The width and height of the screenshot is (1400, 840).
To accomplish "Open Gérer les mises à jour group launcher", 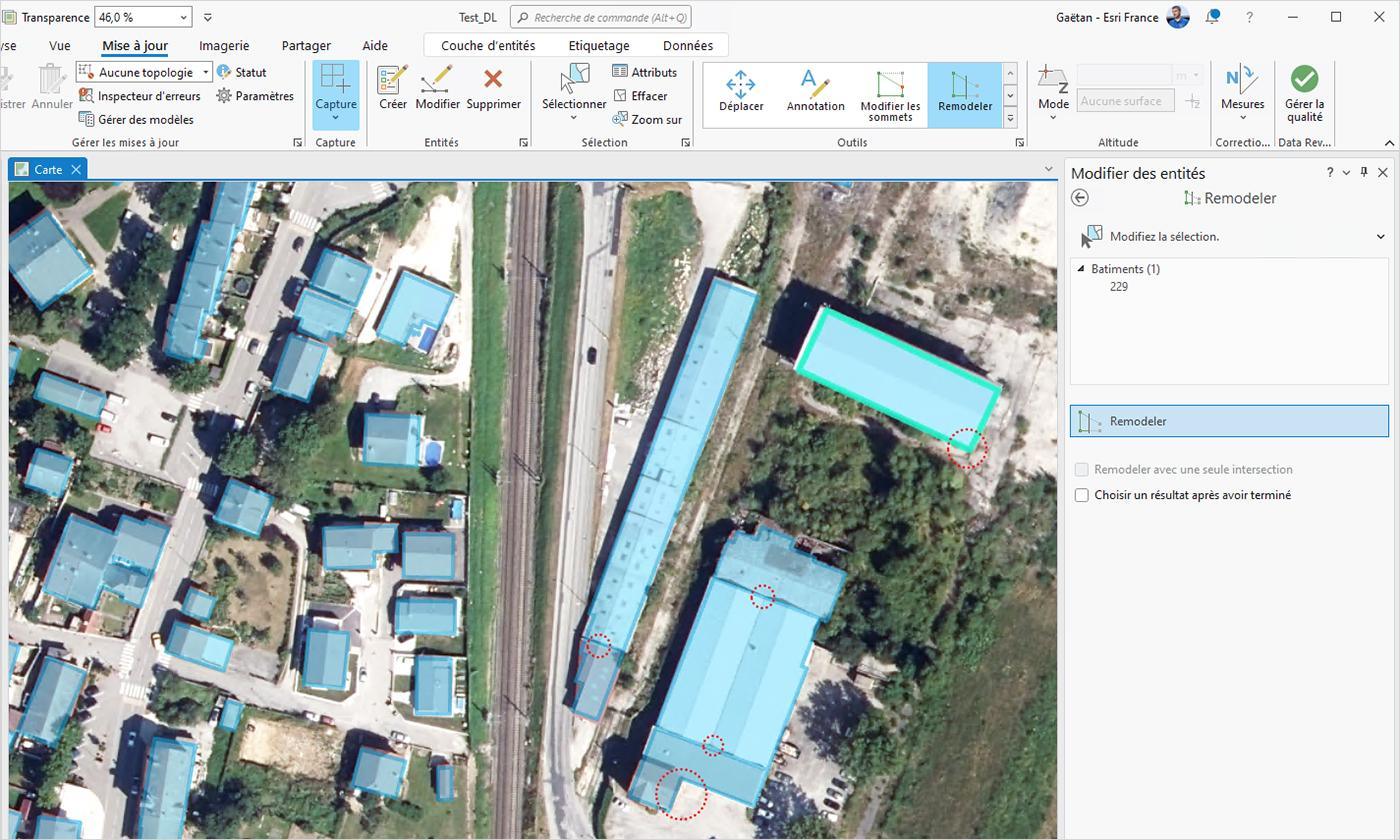I will click(x=298, y=143).
